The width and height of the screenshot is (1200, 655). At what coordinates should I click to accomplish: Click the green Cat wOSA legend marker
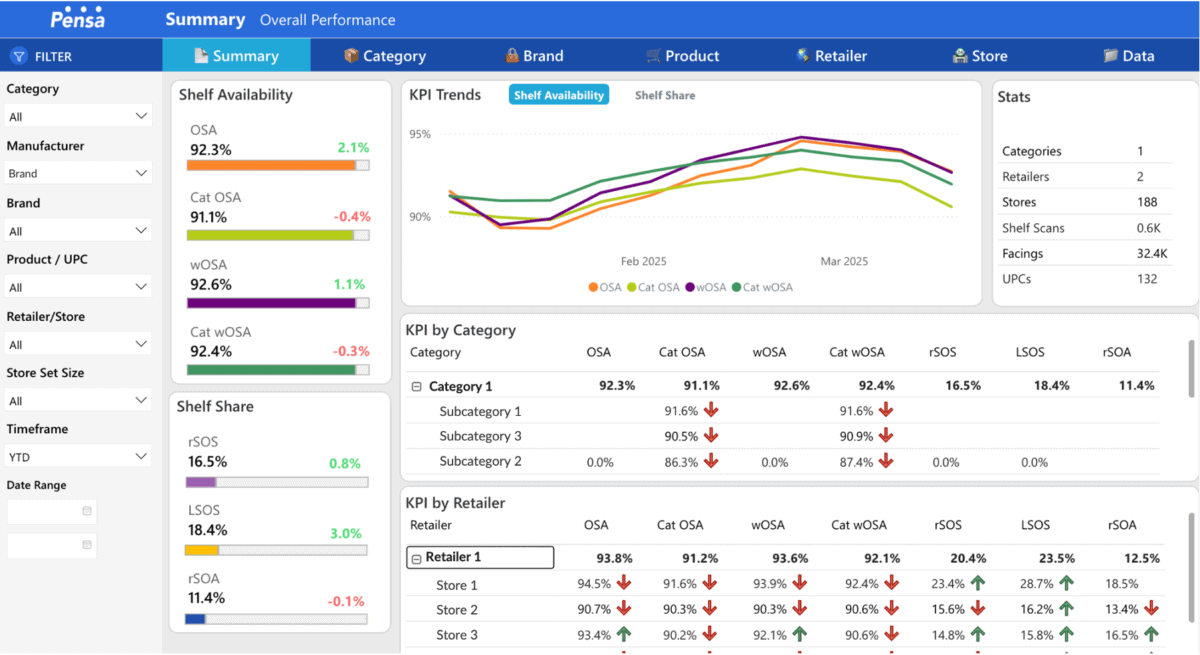coord(736,287)
